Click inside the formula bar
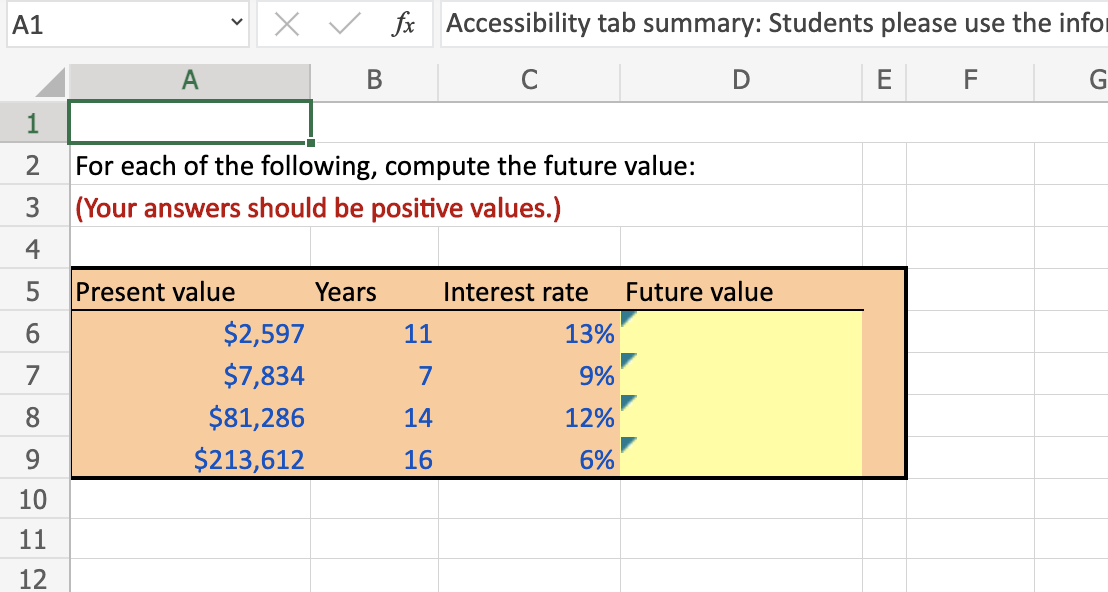This screenshot has width=1108, height=592. click(x=700, y=23)
